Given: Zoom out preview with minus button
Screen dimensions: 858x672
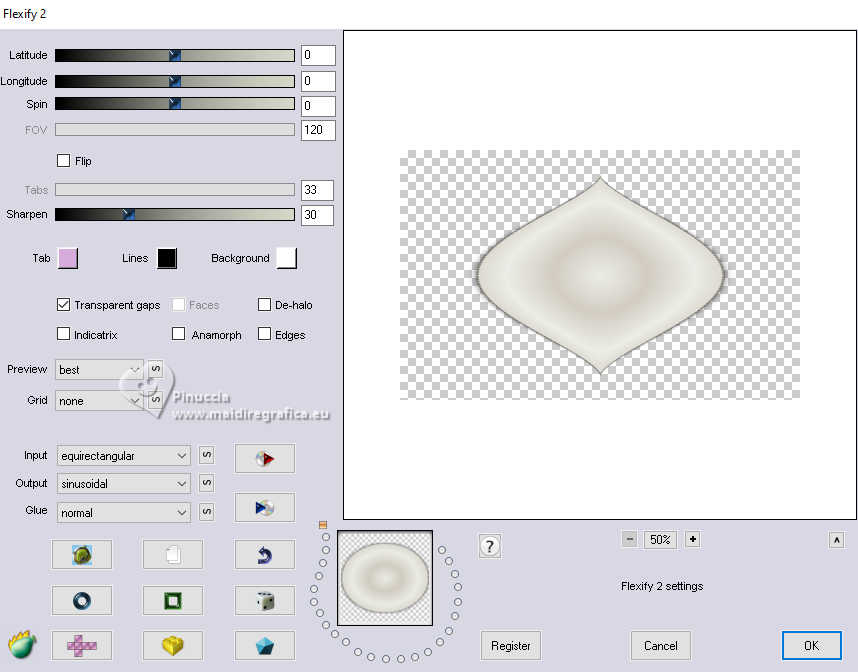Looking at the screenshot, I should pyautogui.click(x=630, y=540).
